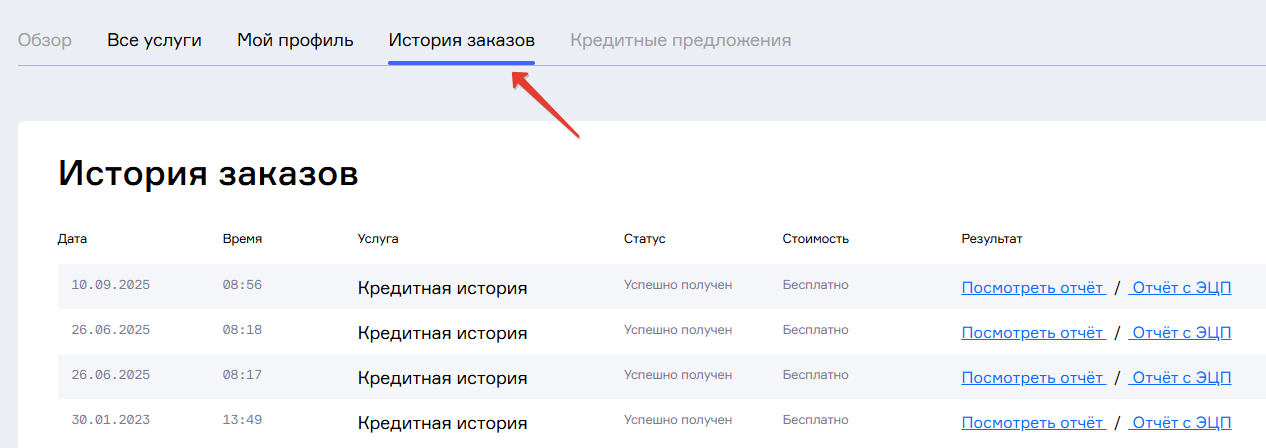Open Отчёт с ЭЦП for 30.01.2023 order
Screen dimensions: 1266x448
1180,423
